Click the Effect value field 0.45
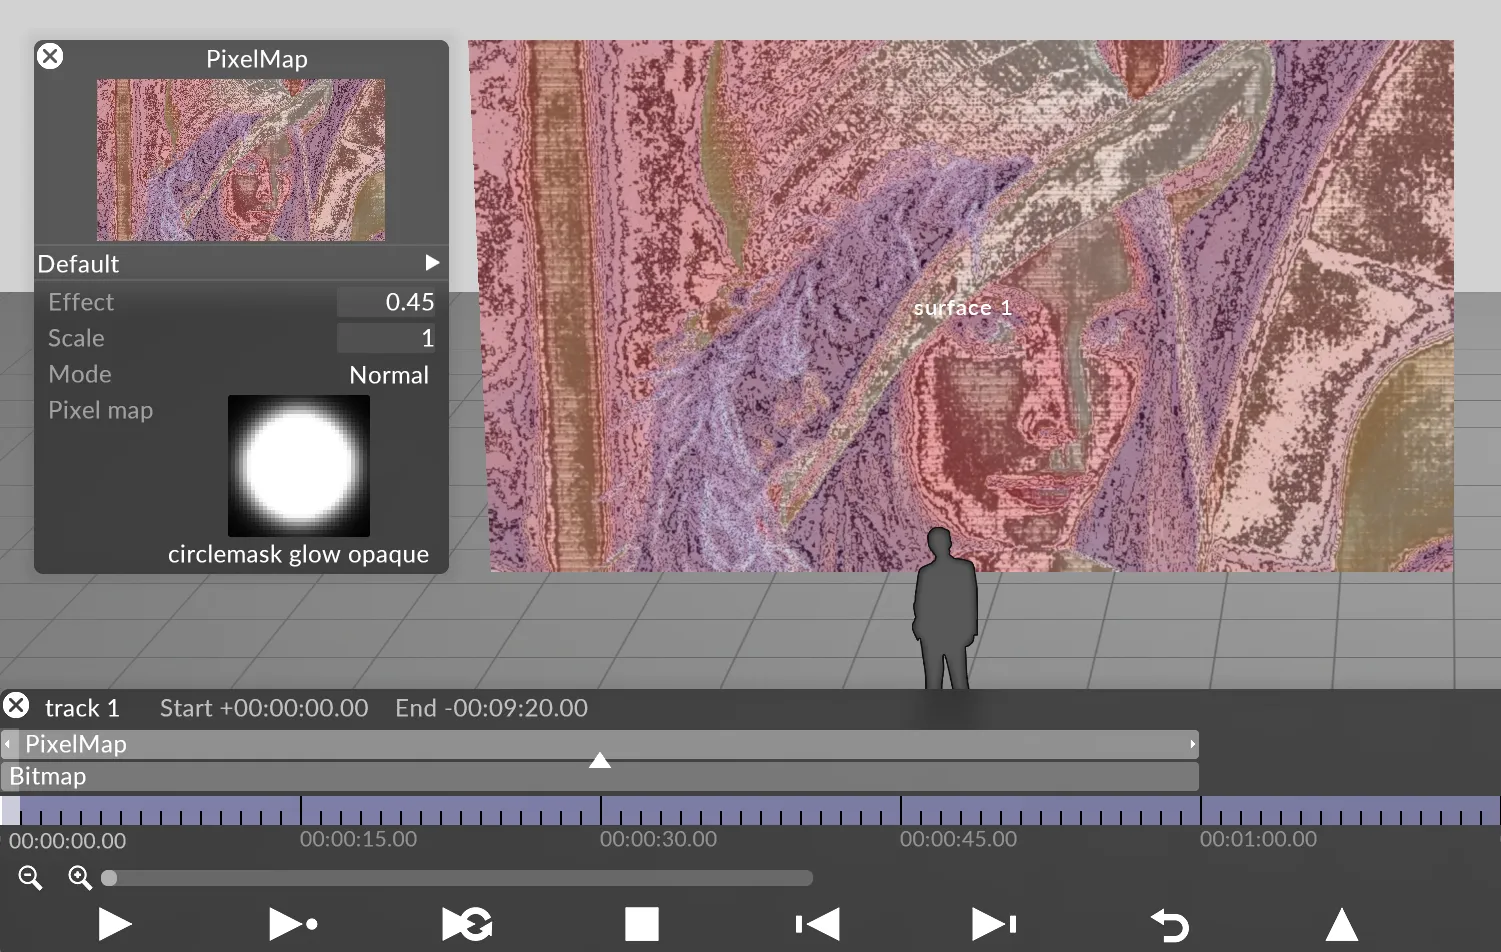This screenshot has width=1501, height=952. tap(386, 302)
